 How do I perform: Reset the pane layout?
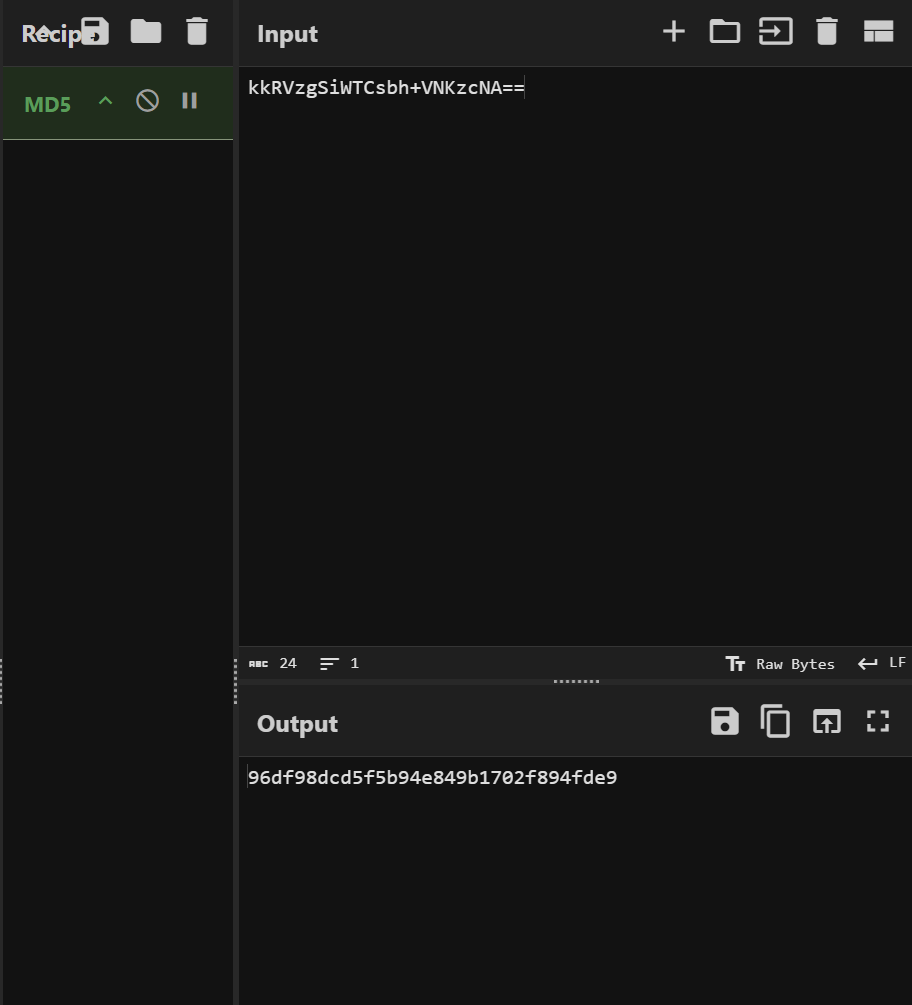[877, 32]
